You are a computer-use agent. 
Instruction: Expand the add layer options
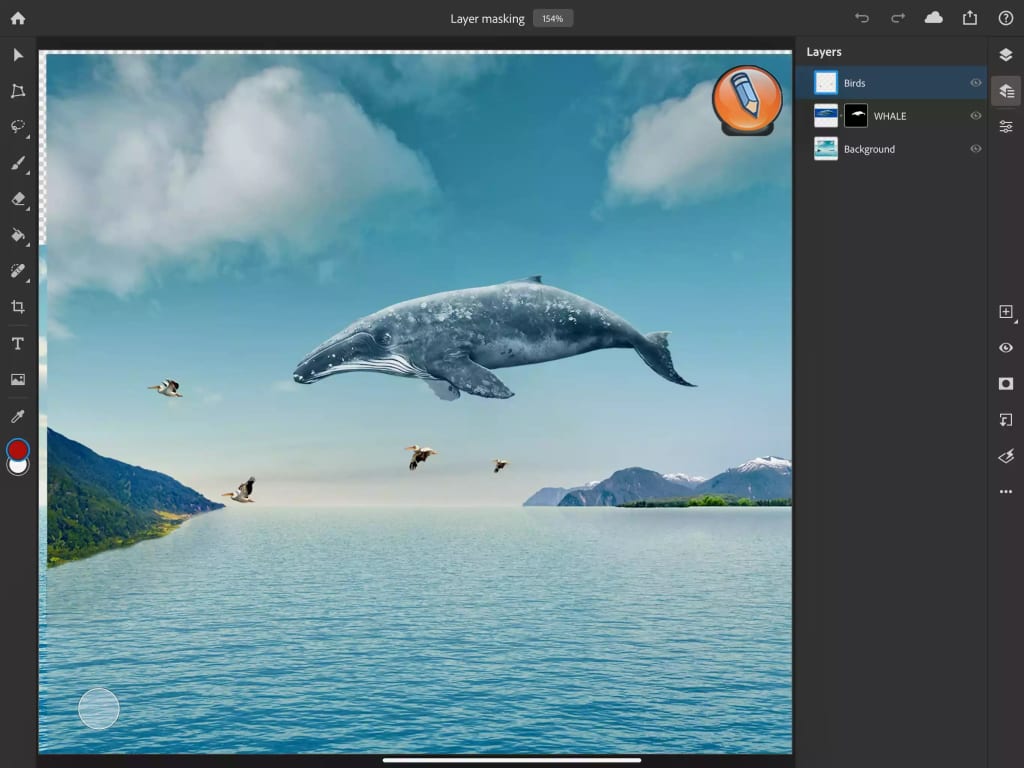tap(1006, 312)
